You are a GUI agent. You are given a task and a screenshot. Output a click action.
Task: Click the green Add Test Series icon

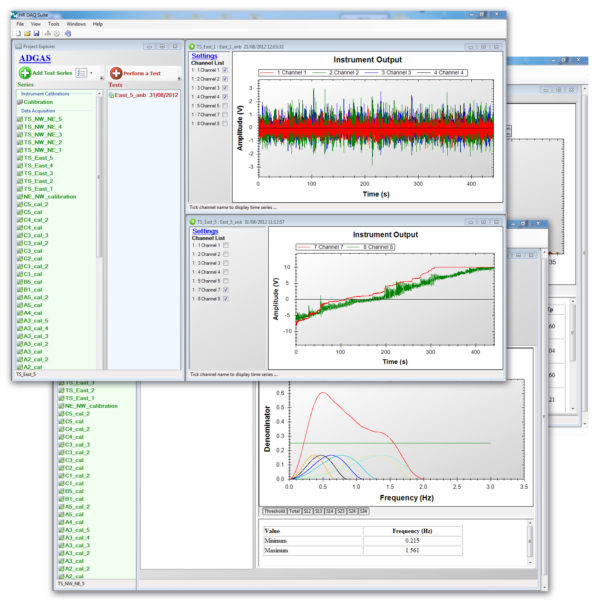[25, 73]
